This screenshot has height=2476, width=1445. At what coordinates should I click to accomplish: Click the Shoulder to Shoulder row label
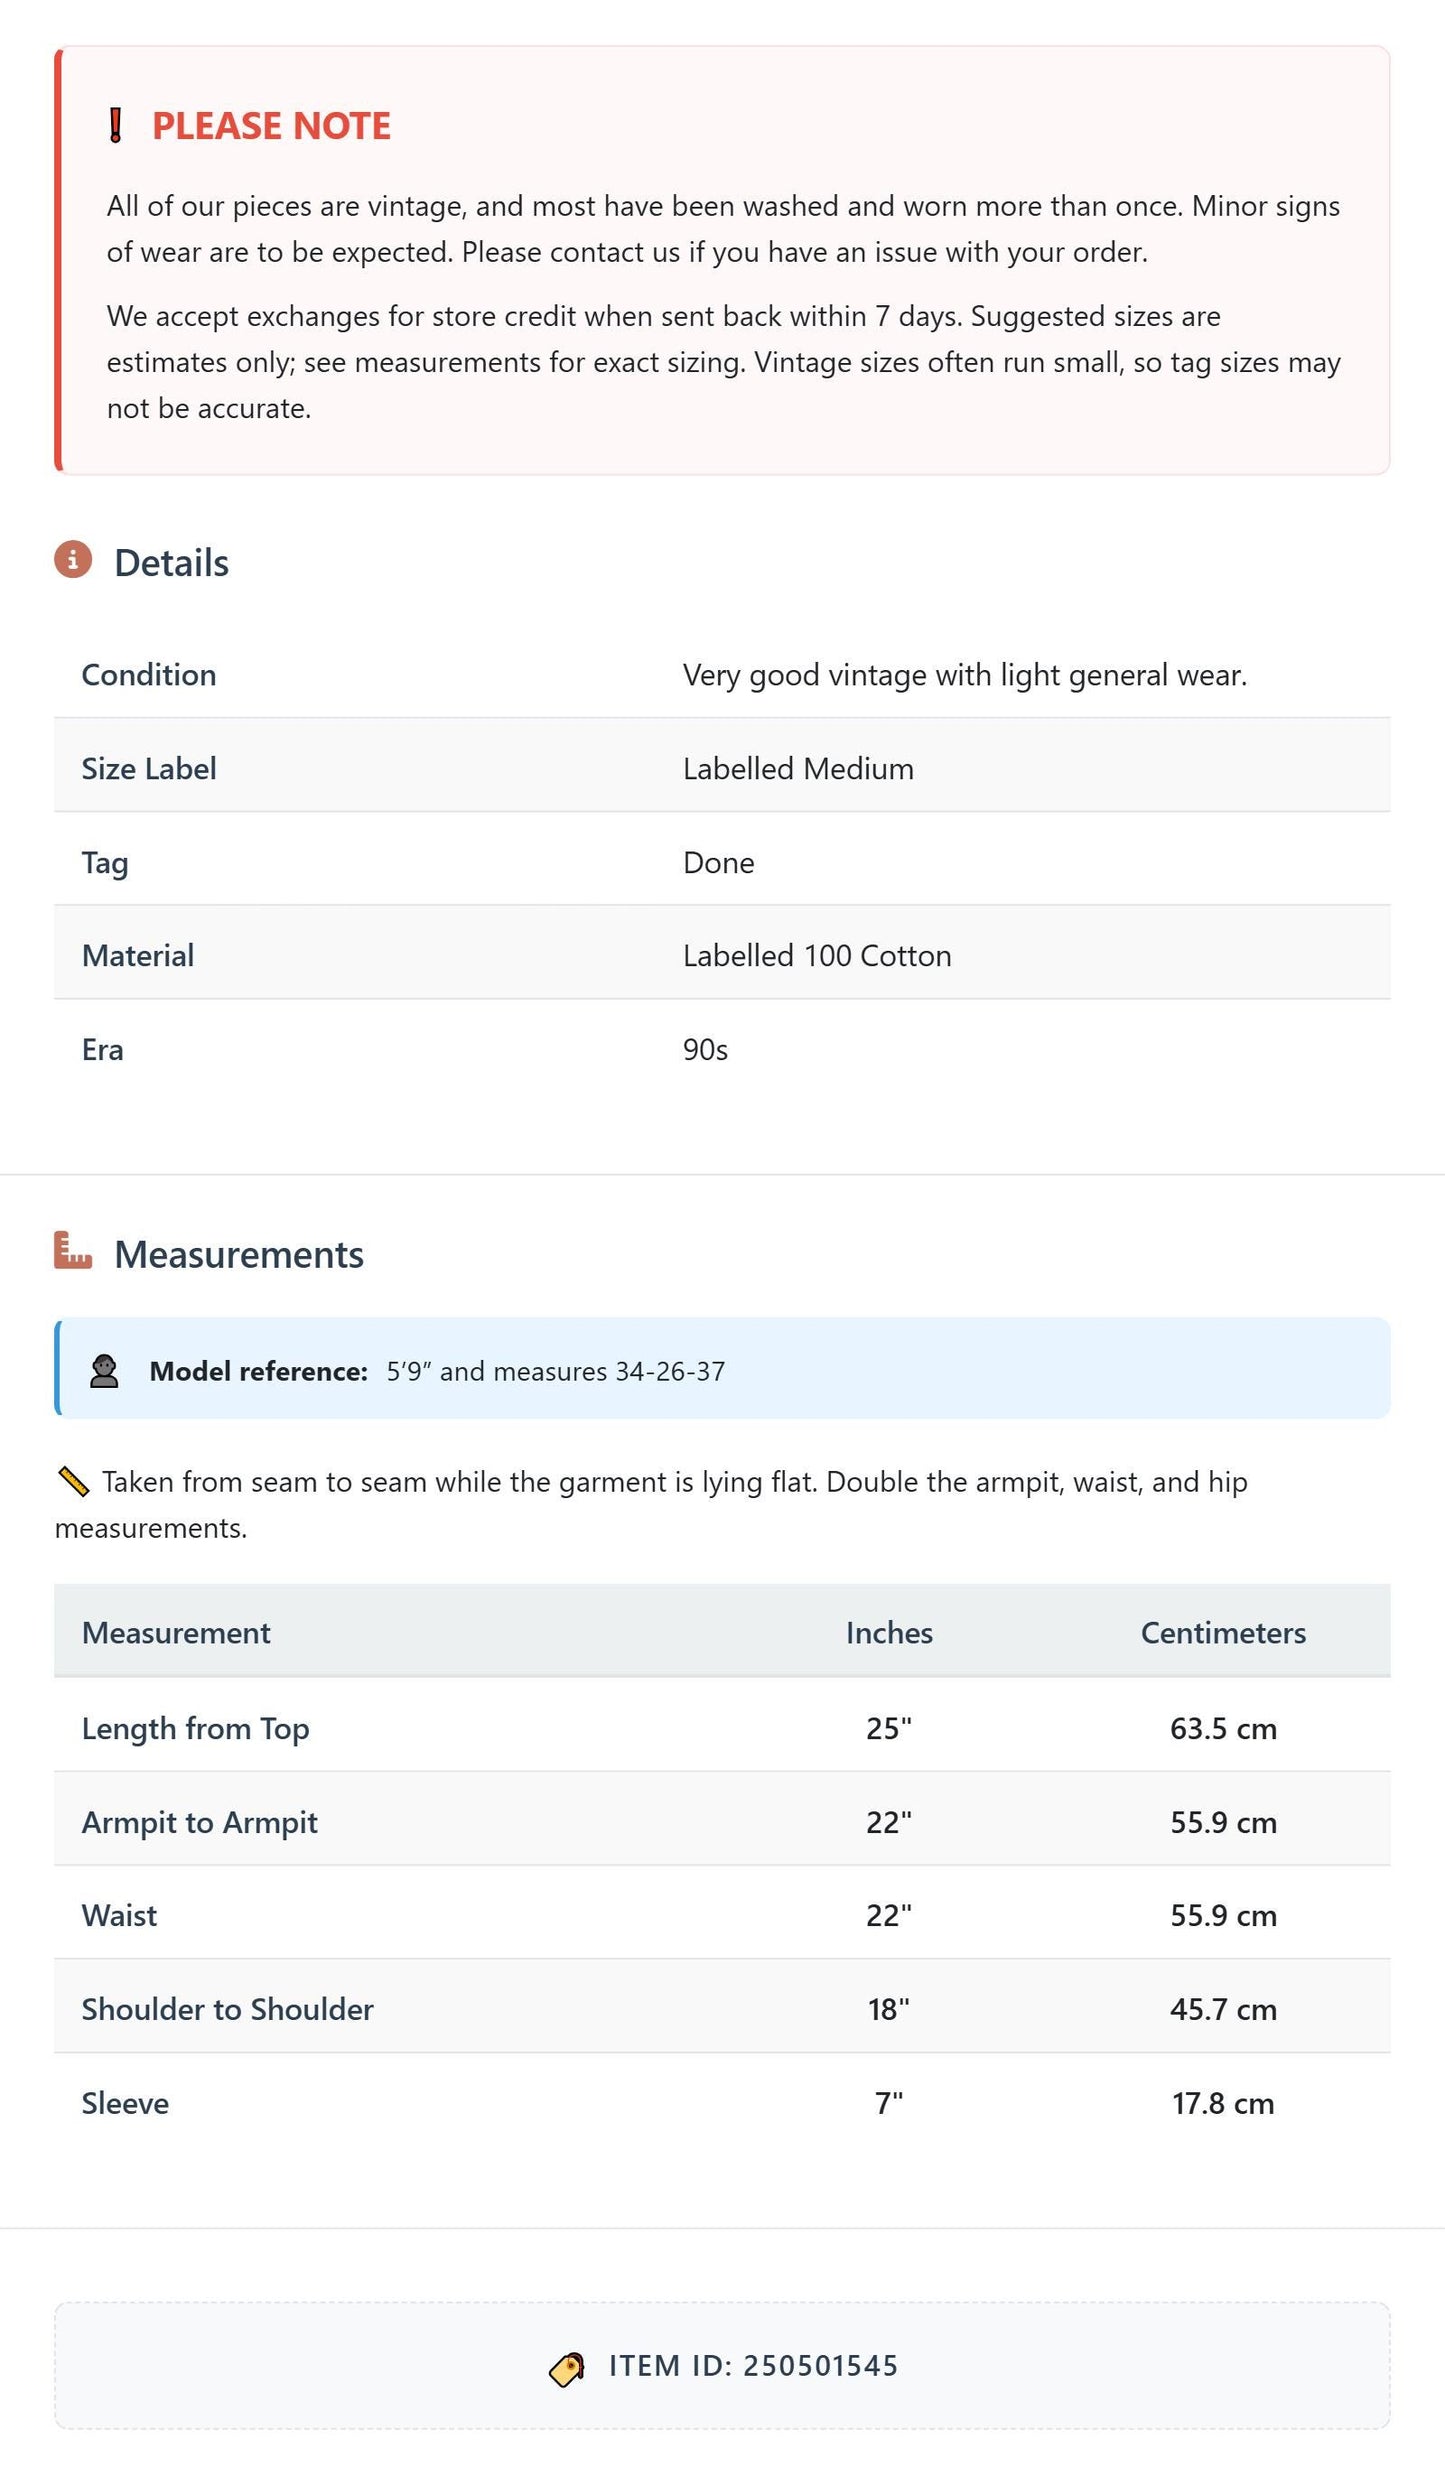coord(228,2009)
